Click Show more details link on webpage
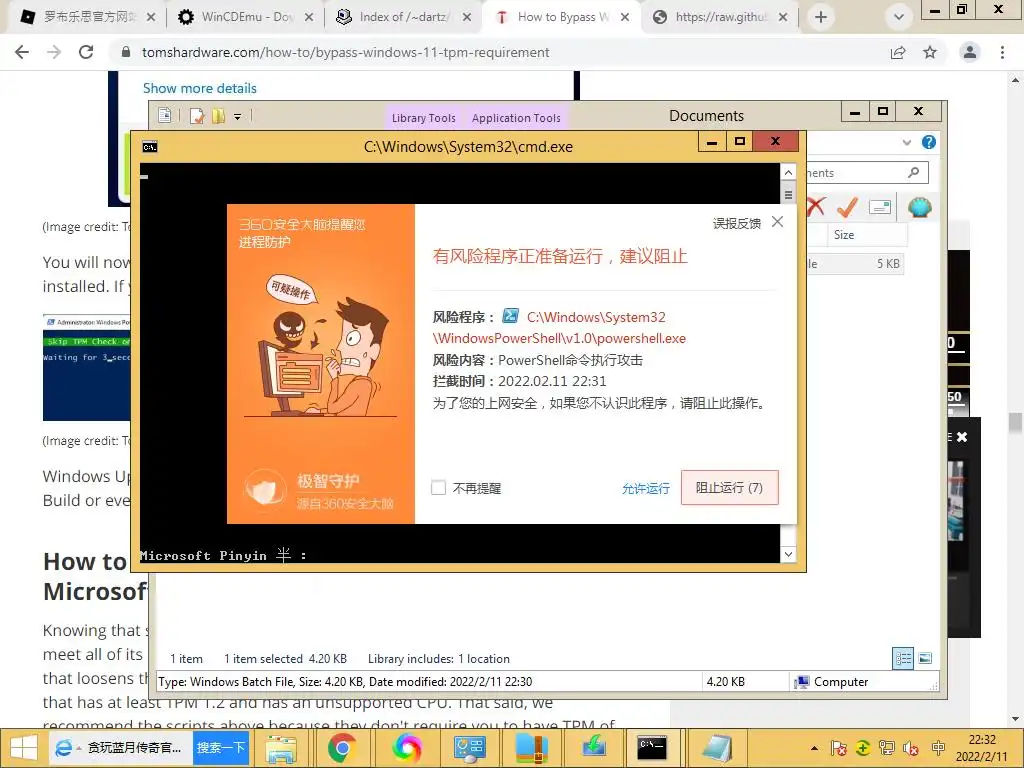 (200, 88)
